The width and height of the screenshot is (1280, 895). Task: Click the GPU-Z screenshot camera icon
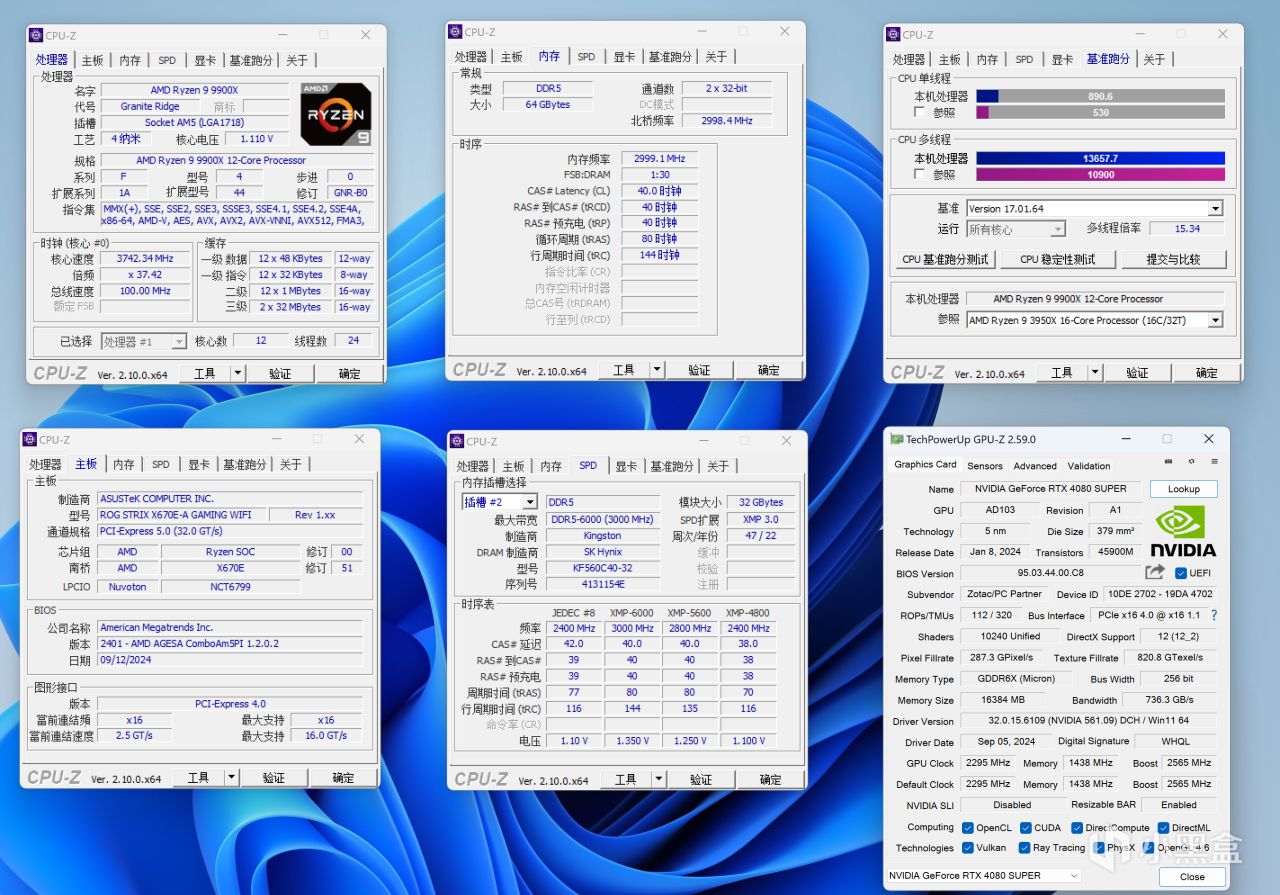(1168, 462)
